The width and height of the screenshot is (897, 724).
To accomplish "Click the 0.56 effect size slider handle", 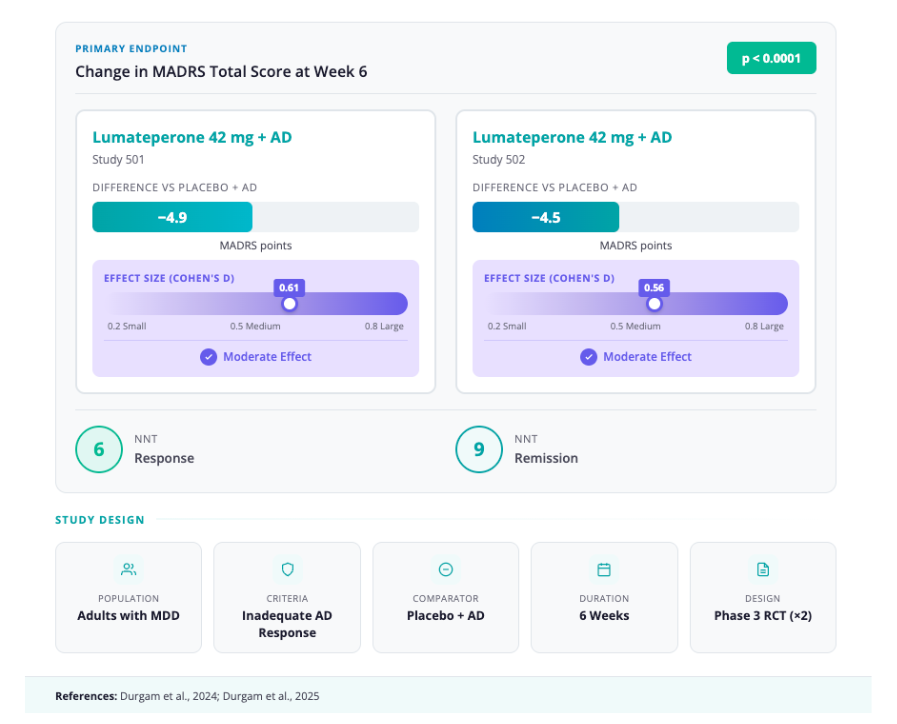I will tap(654, 304).
